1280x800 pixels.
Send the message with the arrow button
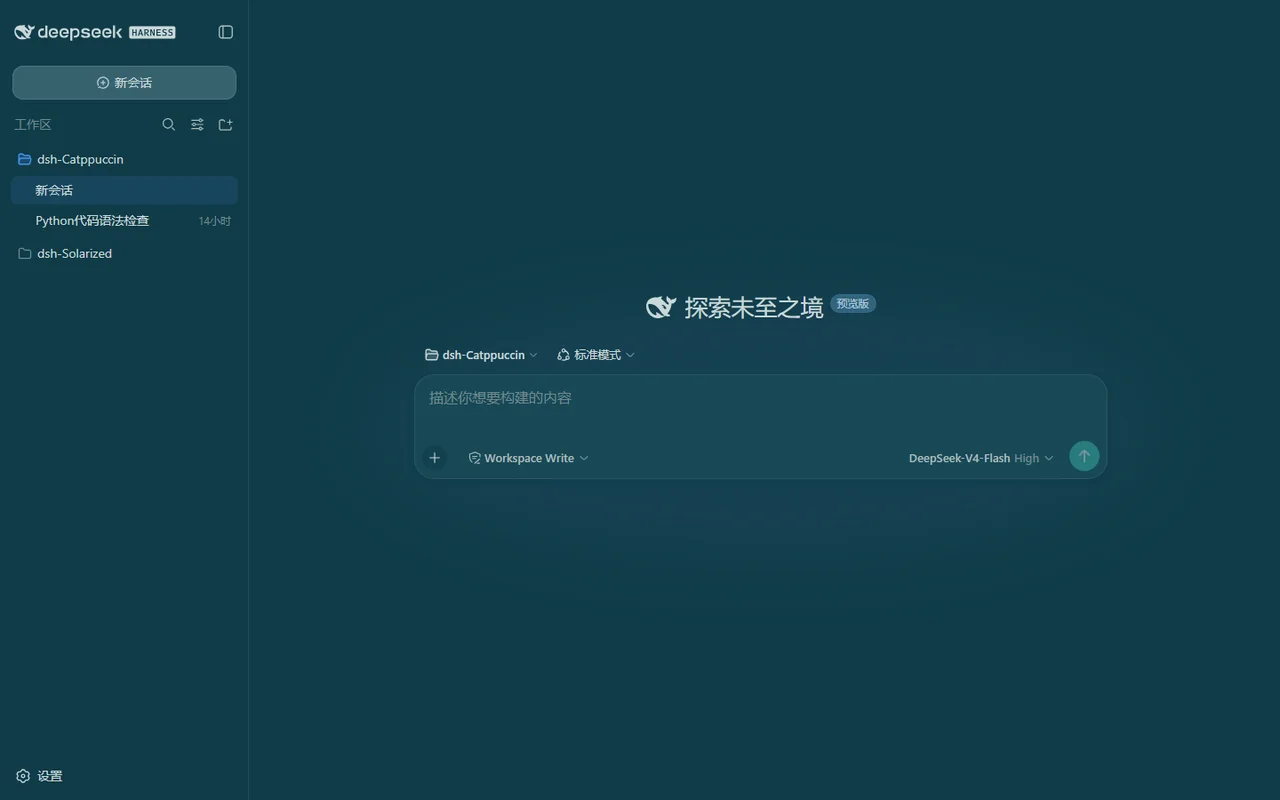[1084, 456]
